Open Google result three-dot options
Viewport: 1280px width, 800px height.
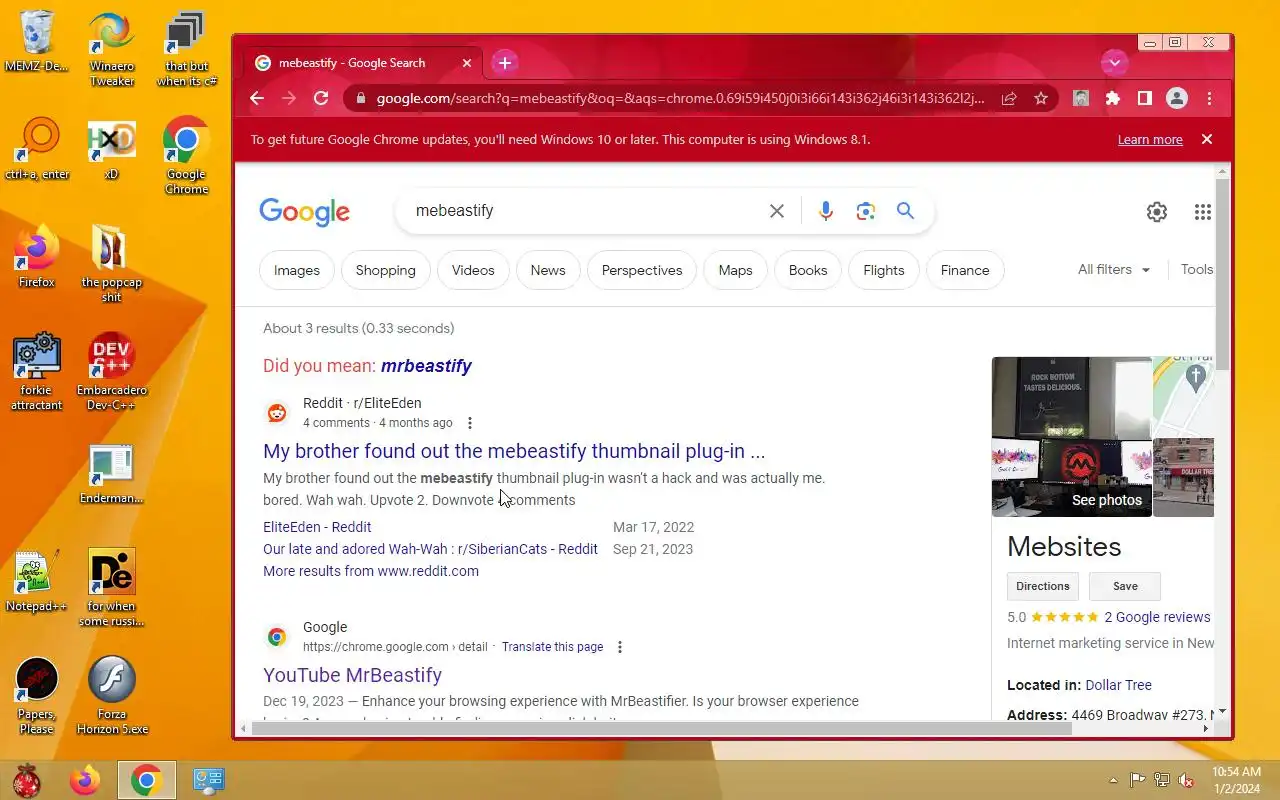620,647
